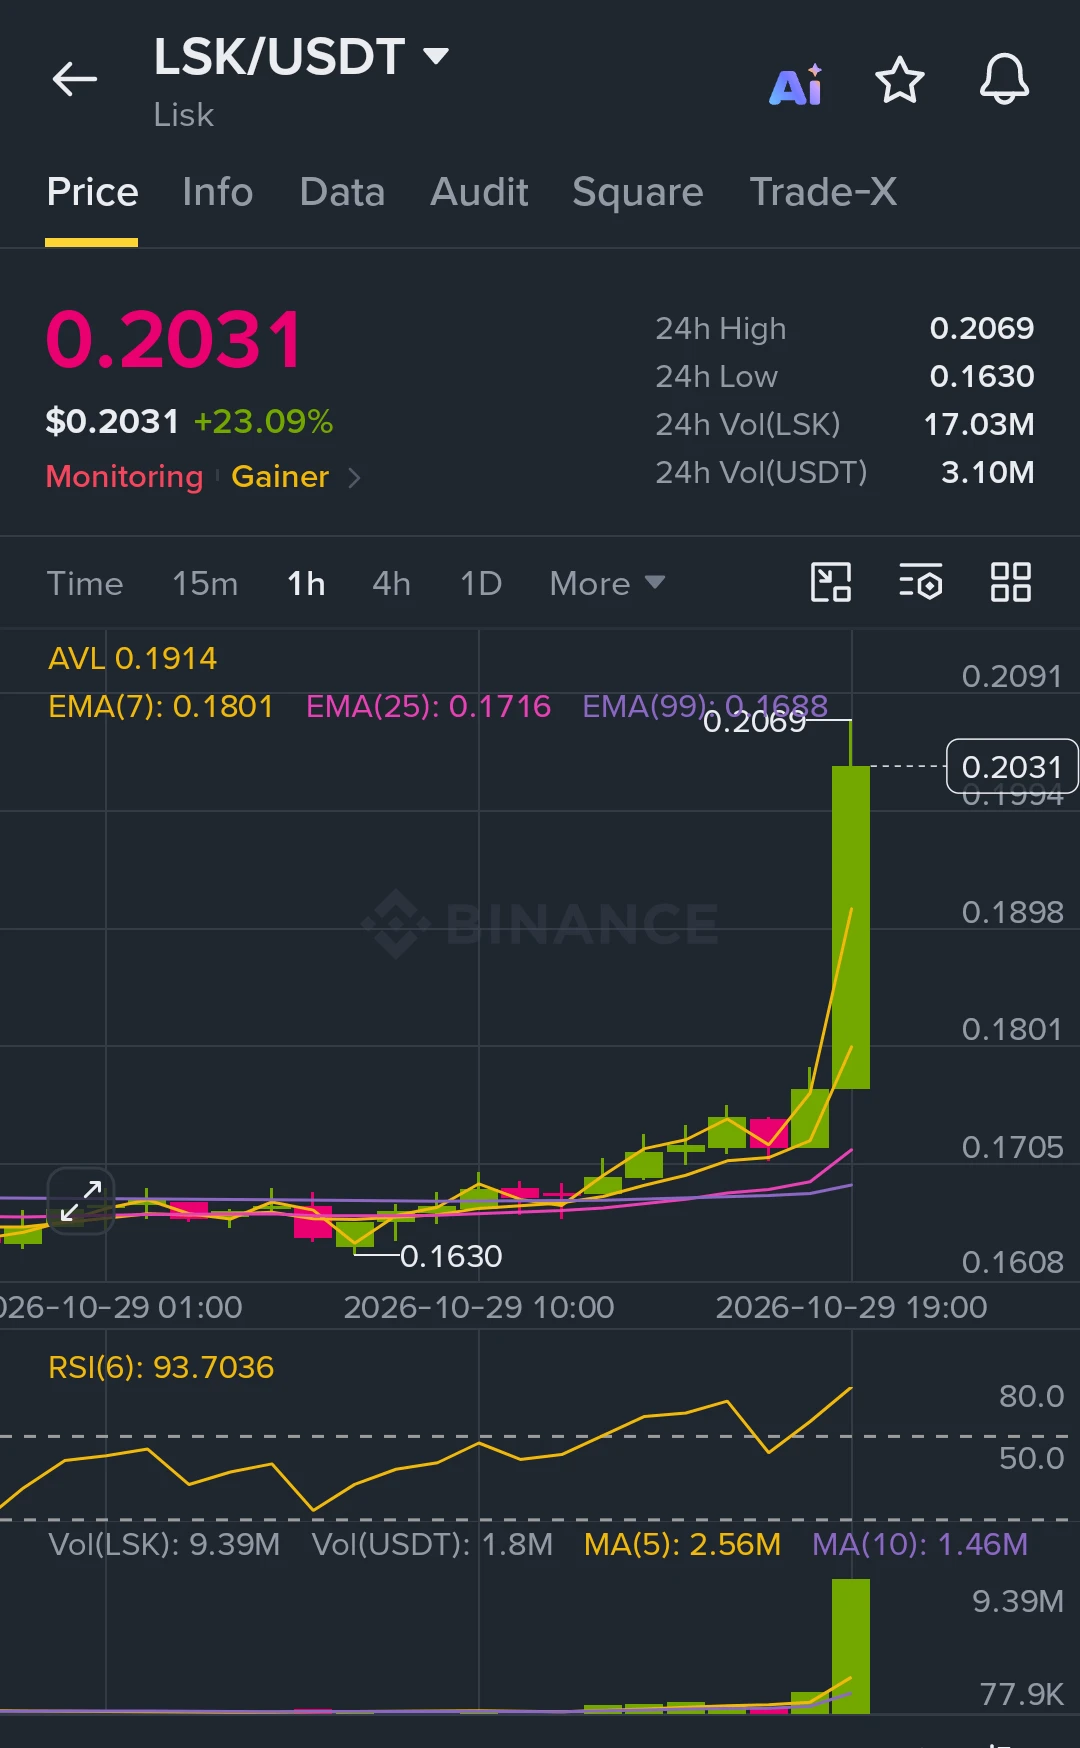Screen dimensions: 1080x1748
Task: Select the 1h timeframe
Action: click(306, 584)
